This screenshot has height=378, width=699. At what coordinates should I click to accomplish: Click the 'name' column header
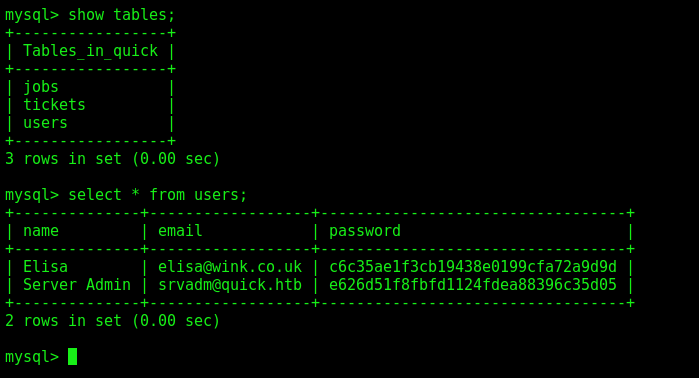(41, 231)
